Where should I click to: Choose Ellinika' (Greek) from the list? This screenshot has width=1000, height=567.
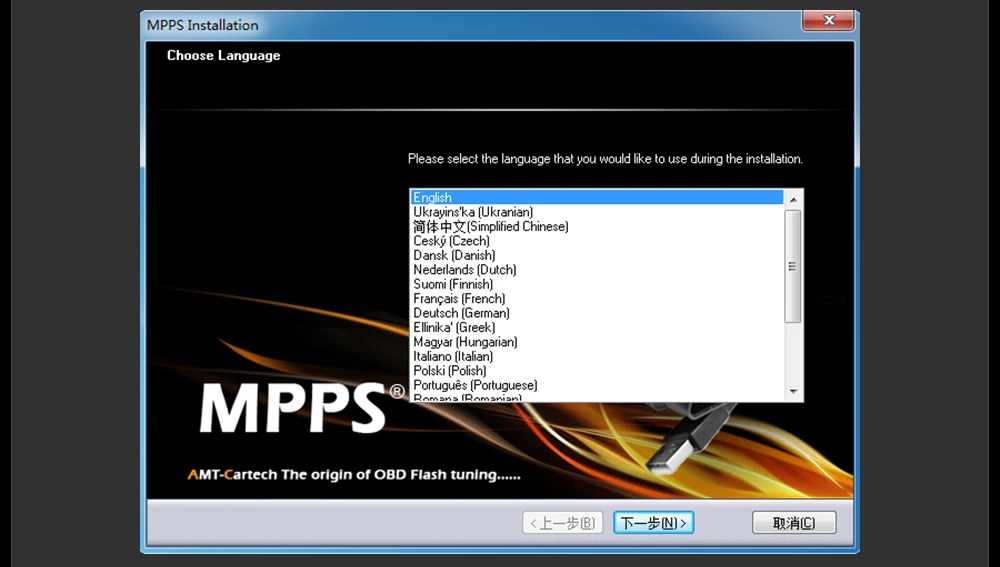click(x=597, y=327)
